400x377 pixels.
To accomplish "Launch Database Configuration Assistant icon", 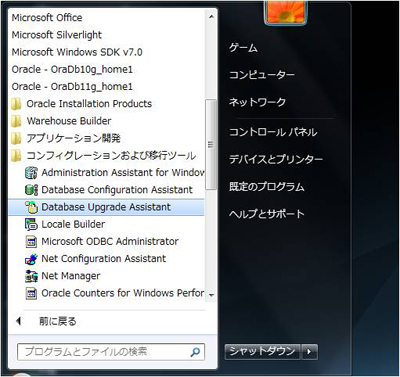I will tap(31, 190).
